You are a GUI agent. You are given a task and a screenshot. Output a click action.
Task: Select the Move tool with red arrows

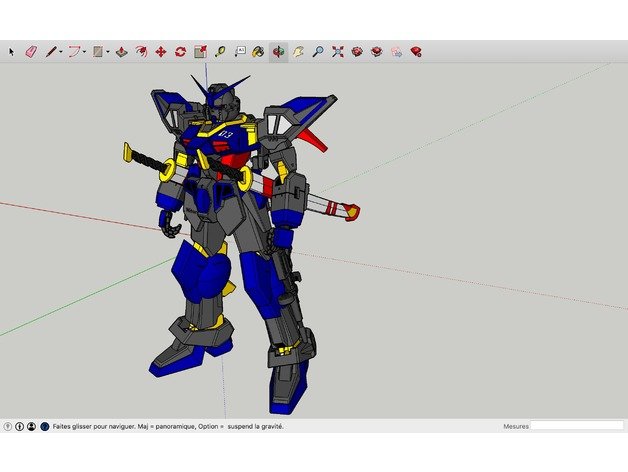click(x=160, y=51)
